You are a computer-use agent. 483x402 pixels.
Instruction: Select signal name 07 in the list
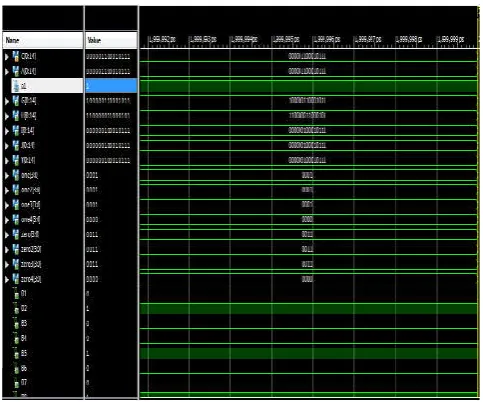coord(24,382)
